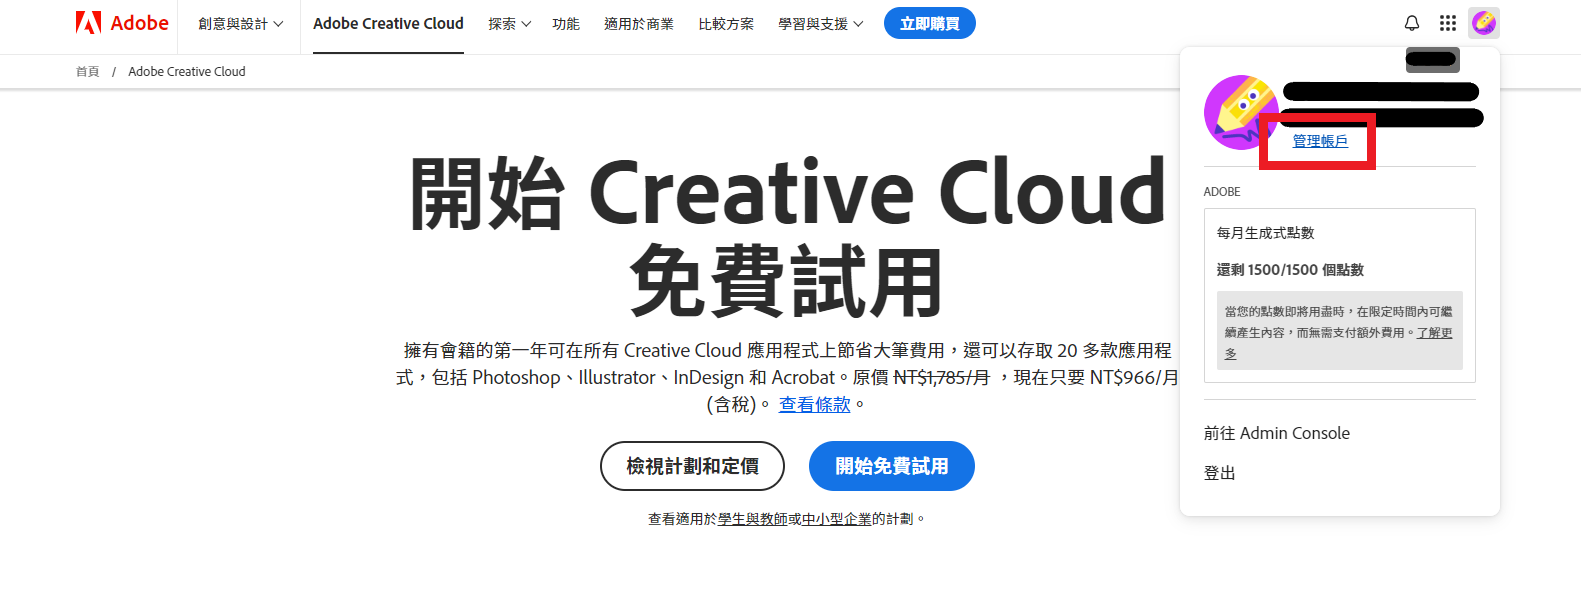Click the profile avatar in the header

point(1484,23)
